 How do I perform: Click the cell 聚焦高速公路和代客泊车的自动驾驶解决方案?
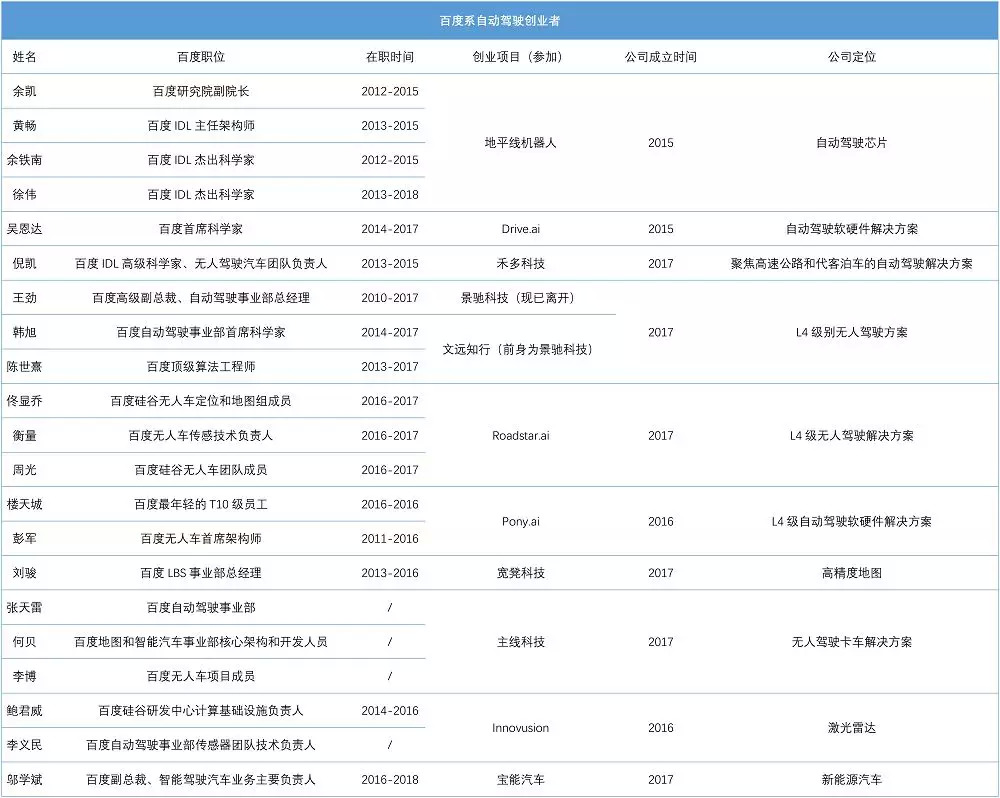click(851, 263)
